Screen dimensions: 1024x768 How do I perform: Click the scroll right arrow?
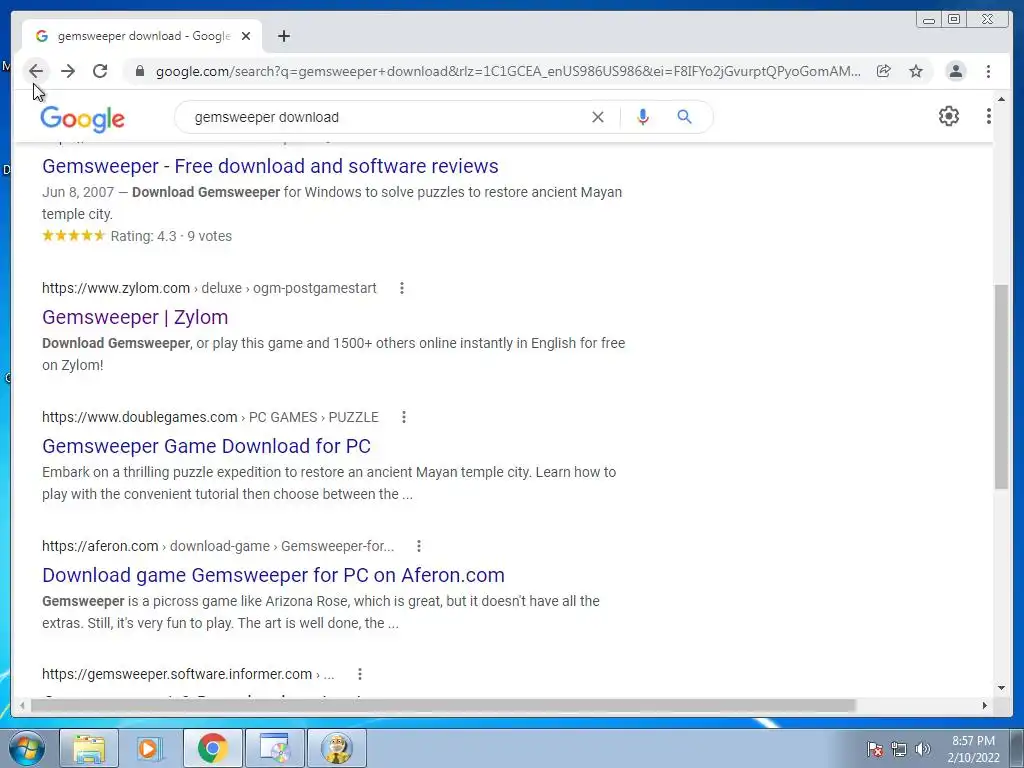985,705
